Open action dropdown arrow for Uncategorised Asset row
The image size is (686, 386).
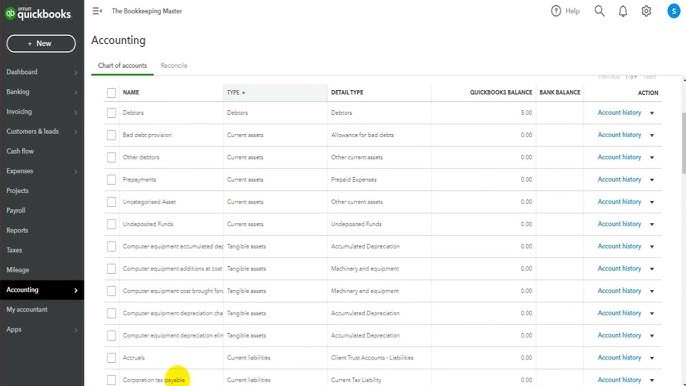652,202
